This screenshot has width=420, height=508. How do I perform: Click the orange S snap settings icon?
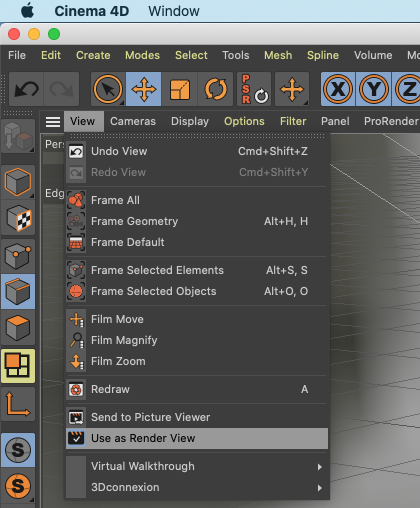tap(18, 486)
